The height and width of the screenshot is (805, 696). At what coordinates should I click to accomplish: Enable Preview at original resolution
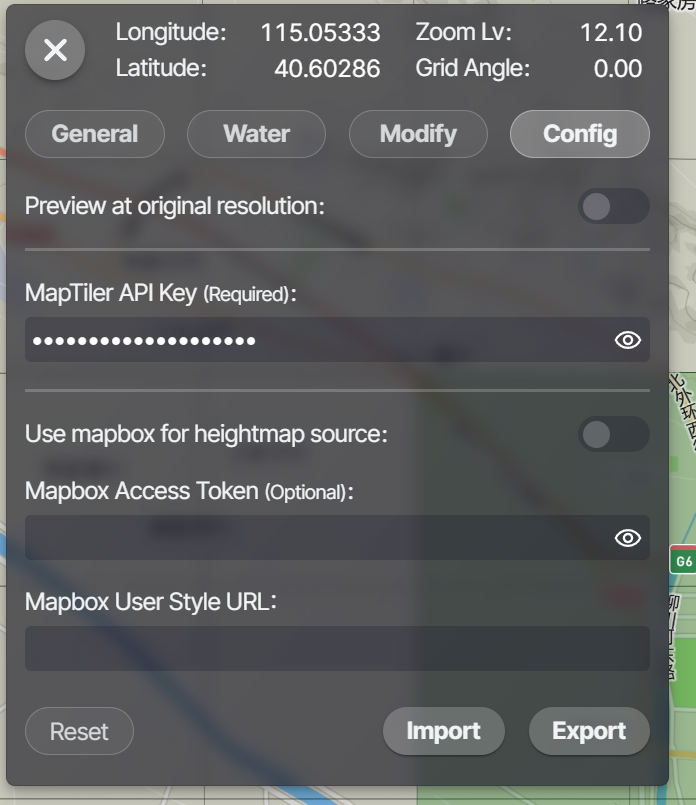[x=613, y=207]
